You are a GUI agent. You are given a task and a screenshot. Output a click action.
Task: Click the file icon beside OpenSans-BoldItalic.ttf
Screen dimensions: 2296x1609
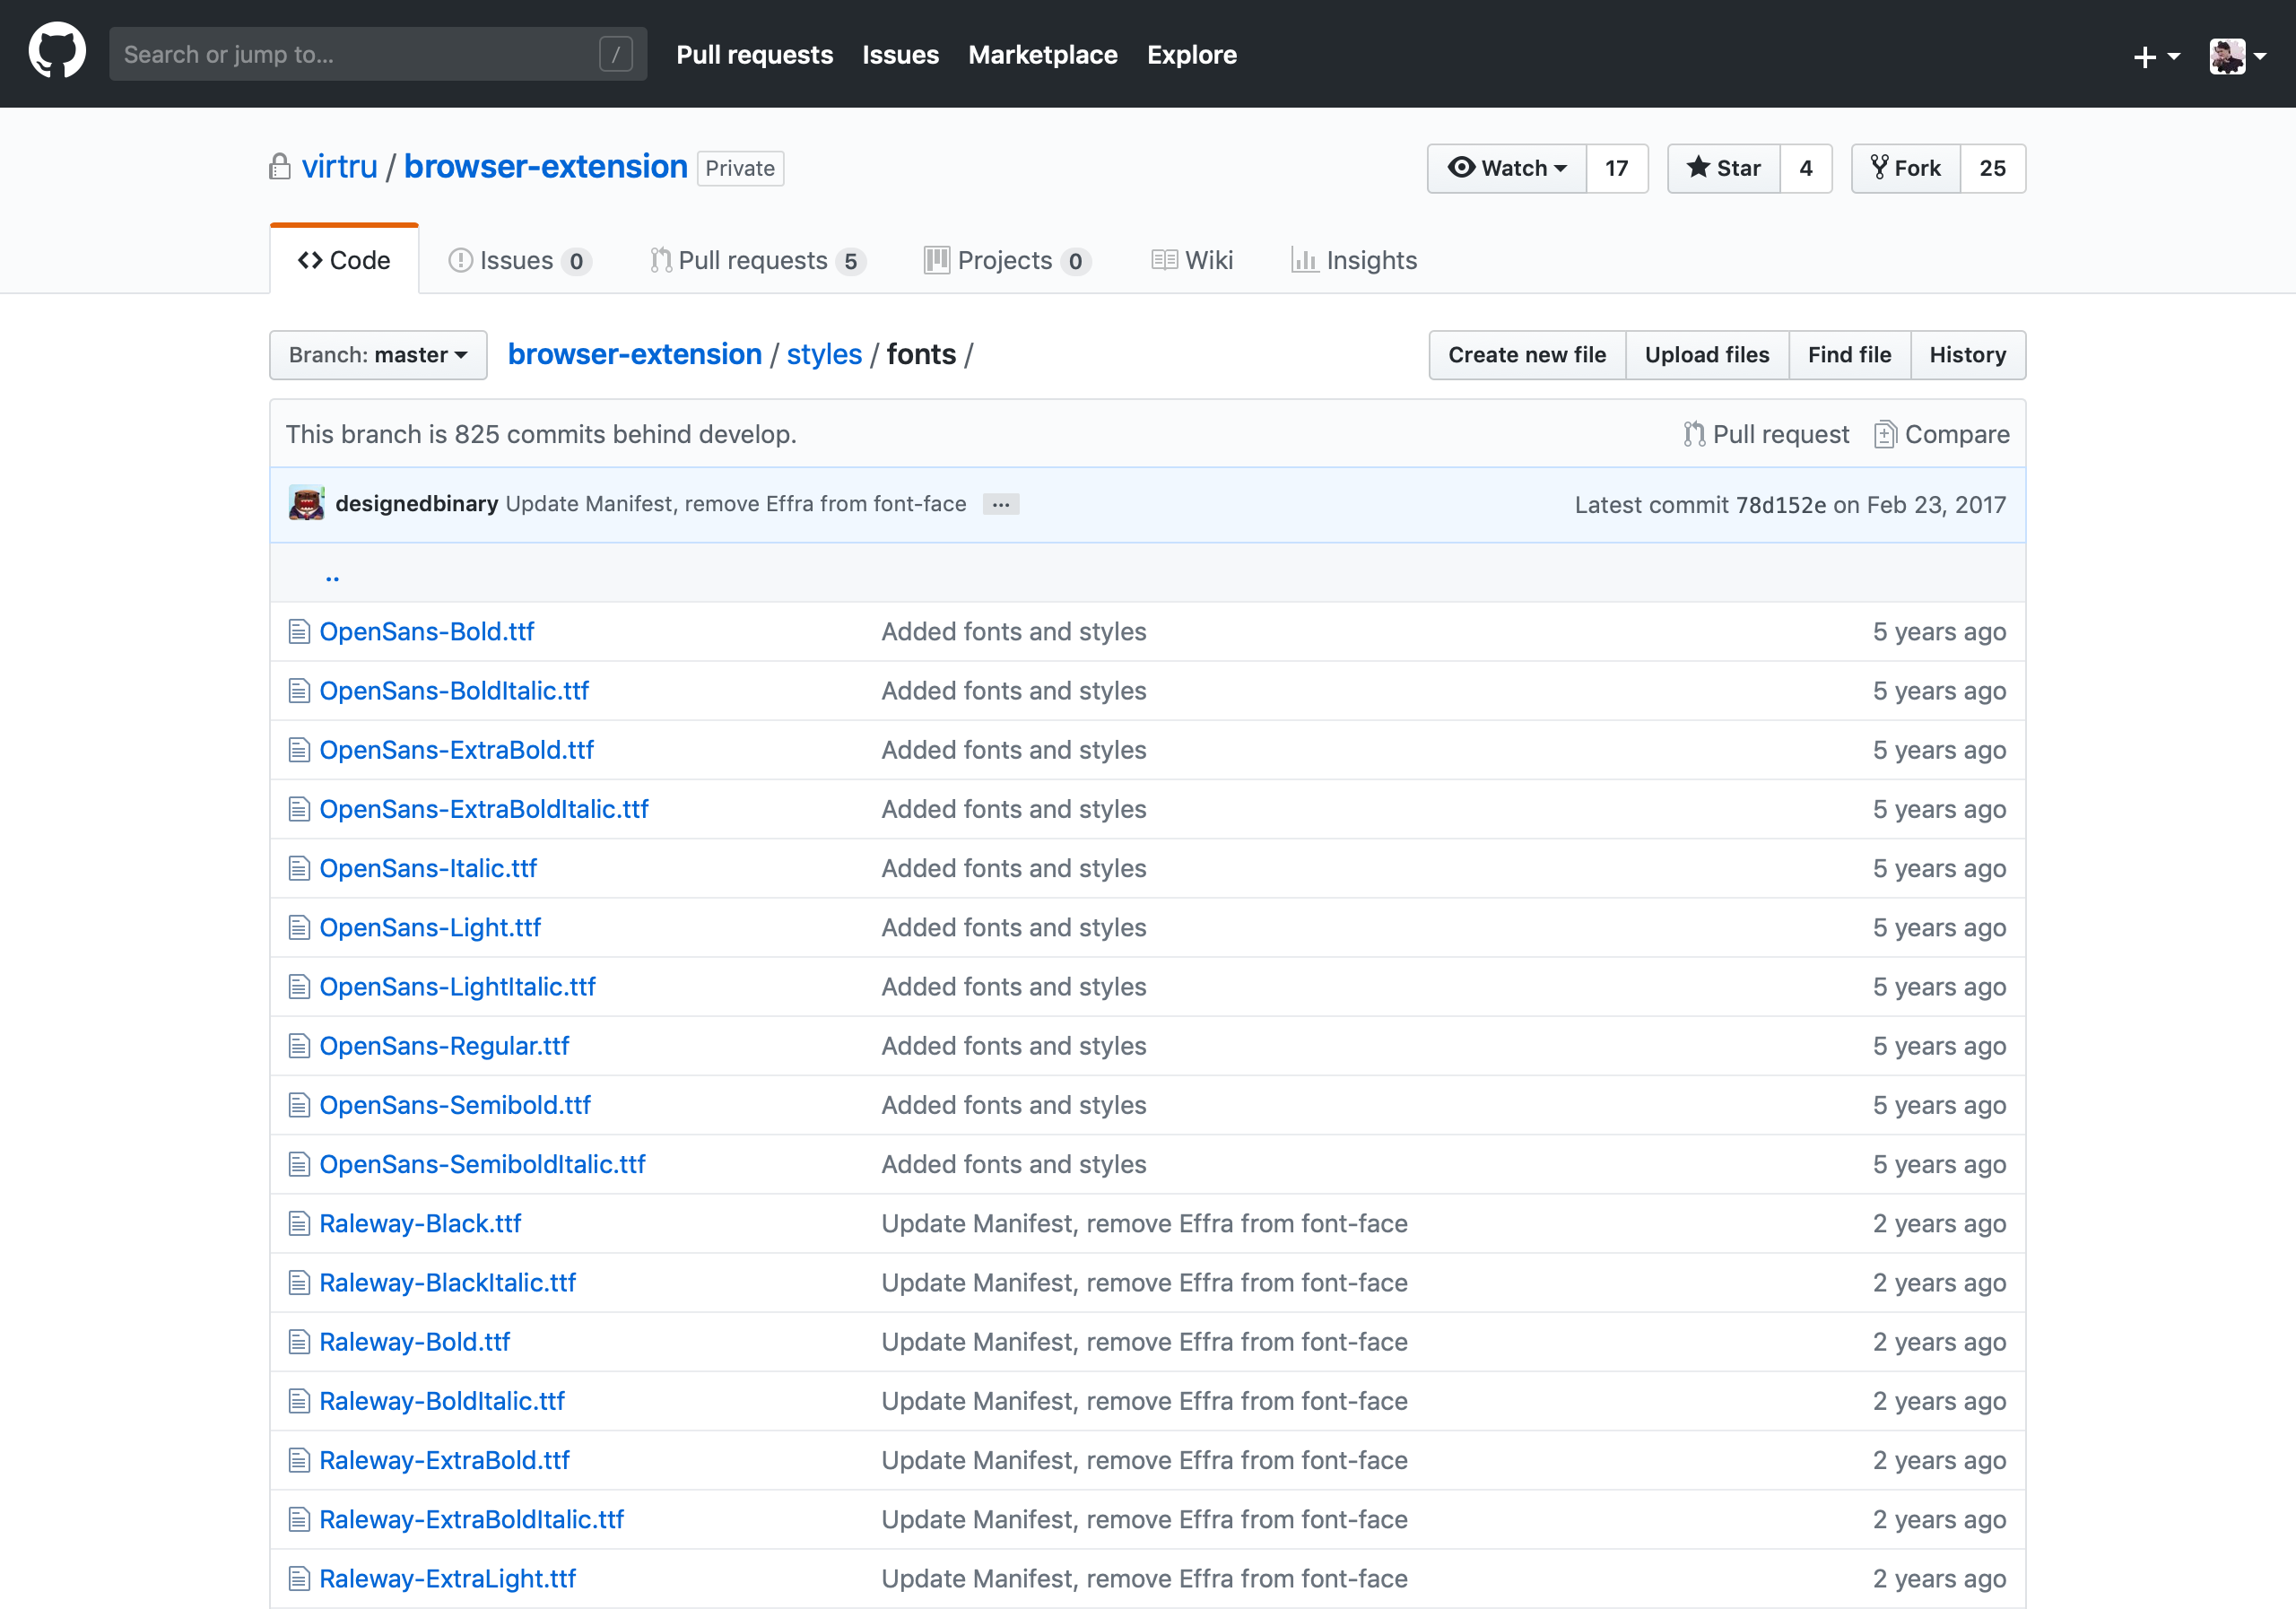[299, 691]
